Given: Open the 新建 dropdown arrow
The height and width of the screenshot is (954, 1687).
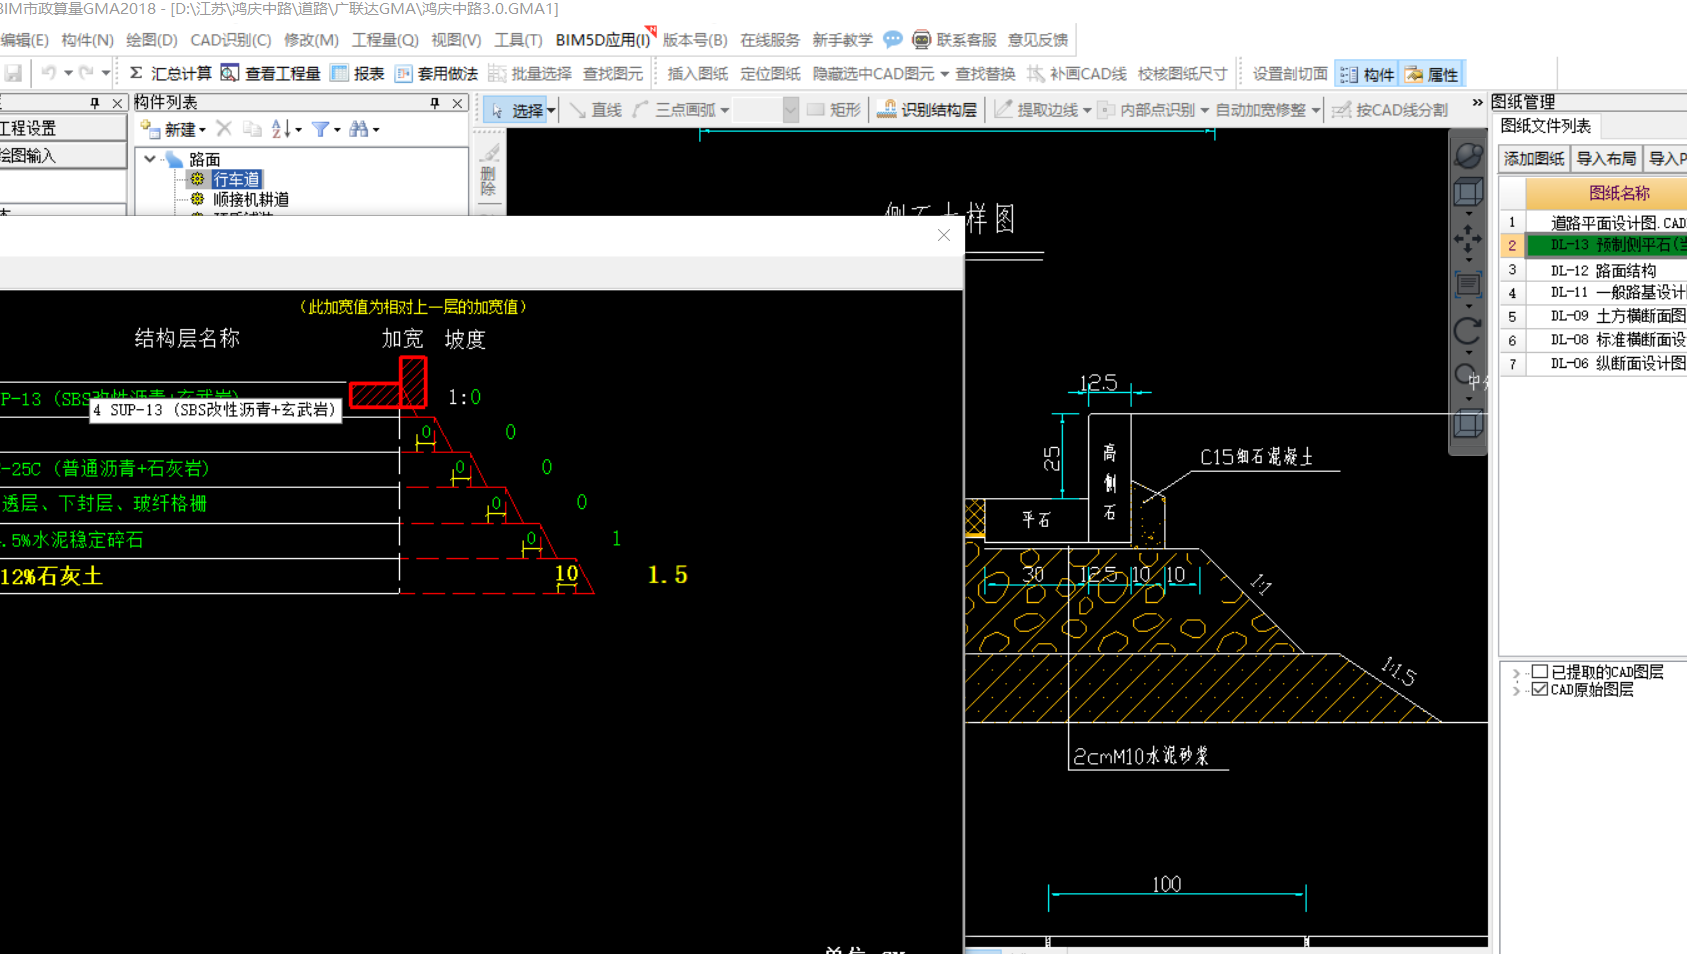Looking at the screenshot, I should pos(202,130).
